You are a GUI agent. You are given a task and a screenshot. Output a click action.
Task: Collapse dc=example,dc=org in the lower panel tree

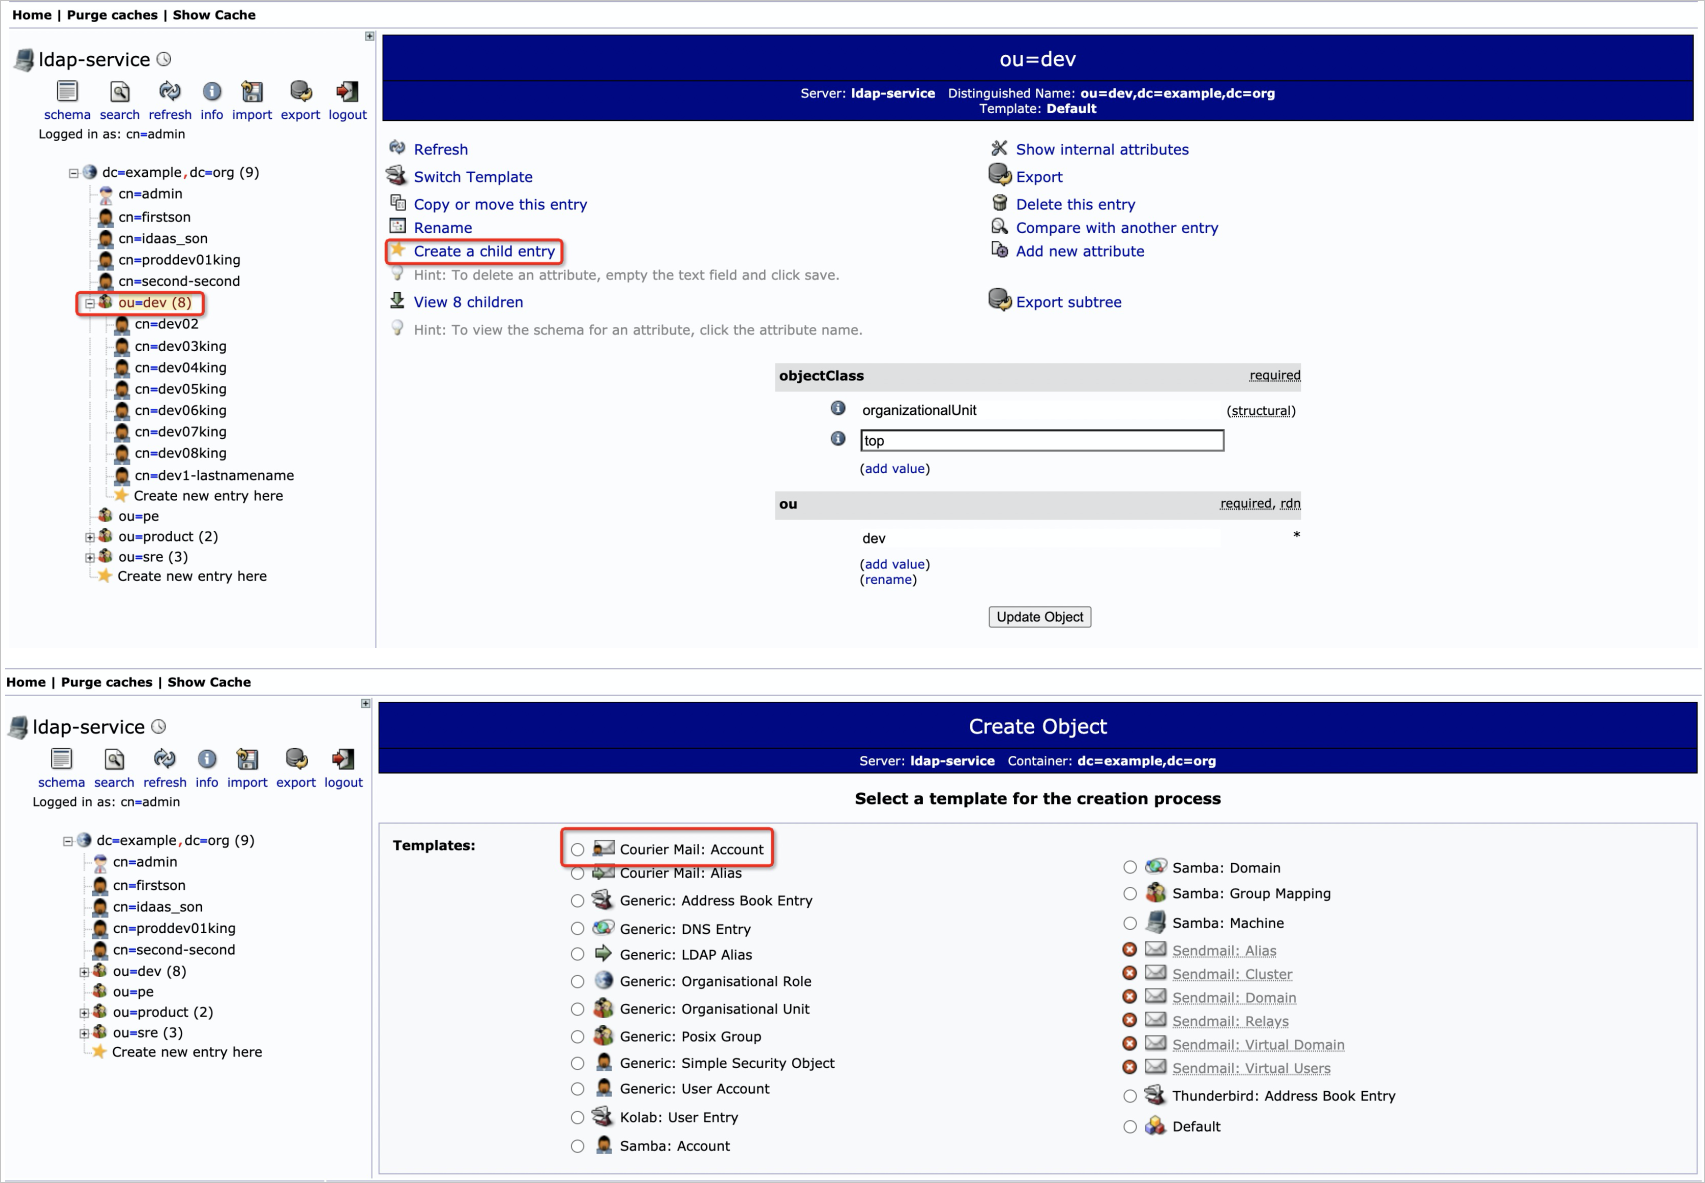[68, 841]
